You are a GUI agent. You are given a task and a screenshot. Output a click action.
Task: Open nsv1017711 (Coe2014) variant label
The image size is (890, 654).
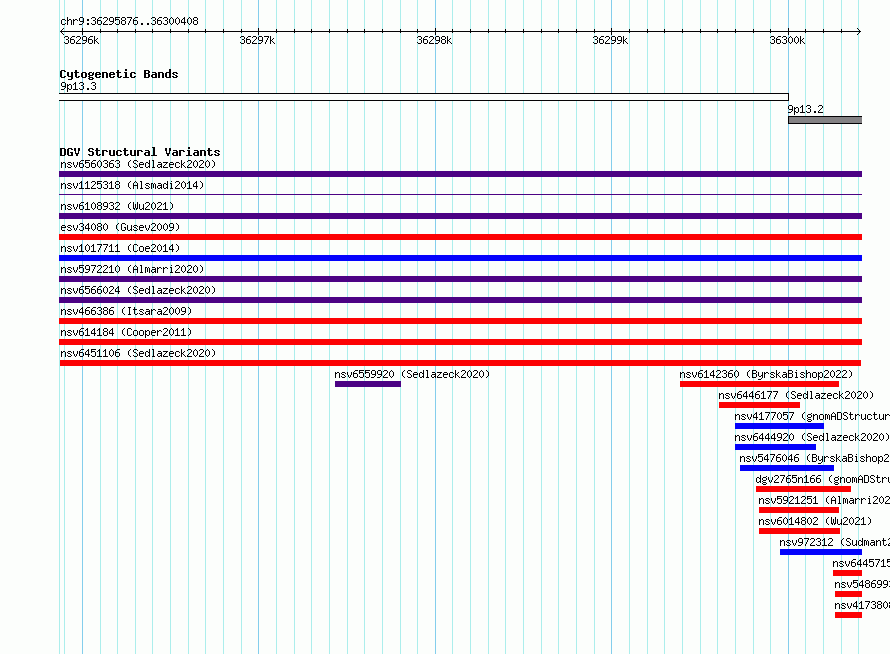pyautogui.click(x=120, y=248)
